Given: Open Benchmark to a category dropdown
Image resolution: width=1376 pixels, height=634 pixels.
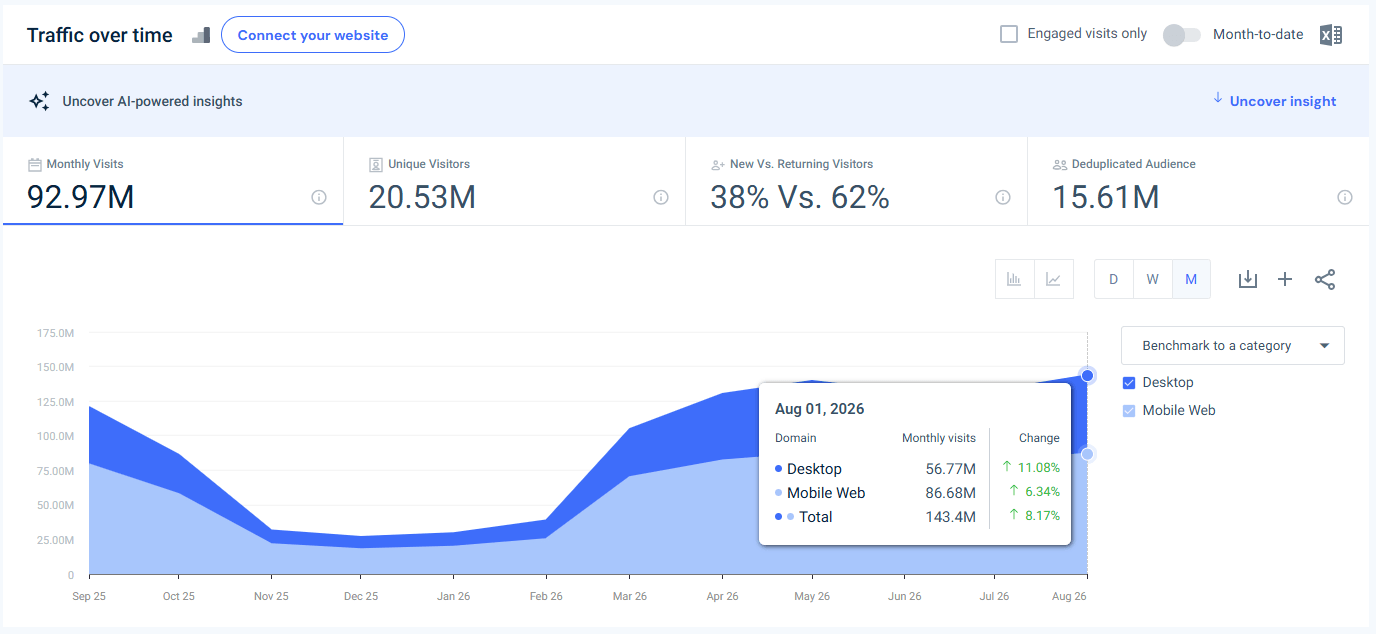Looking at the screenshot, I should click(1233, 345).
